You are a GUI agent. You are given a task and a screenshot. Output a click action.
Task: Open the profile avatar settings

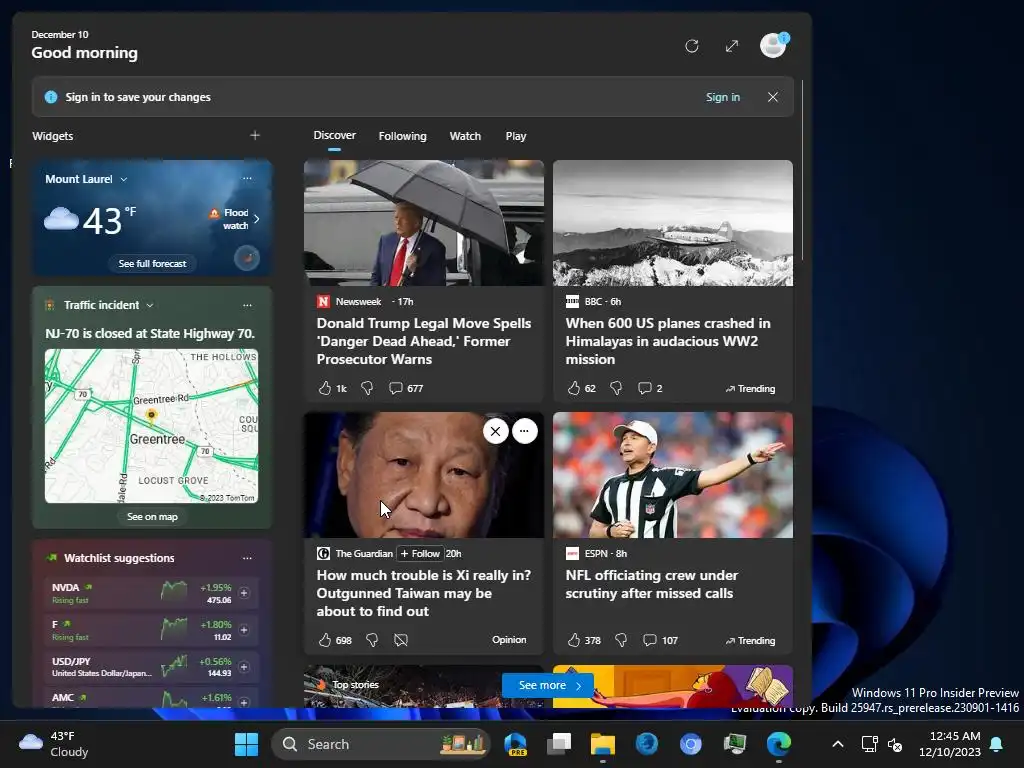(774, 46)
